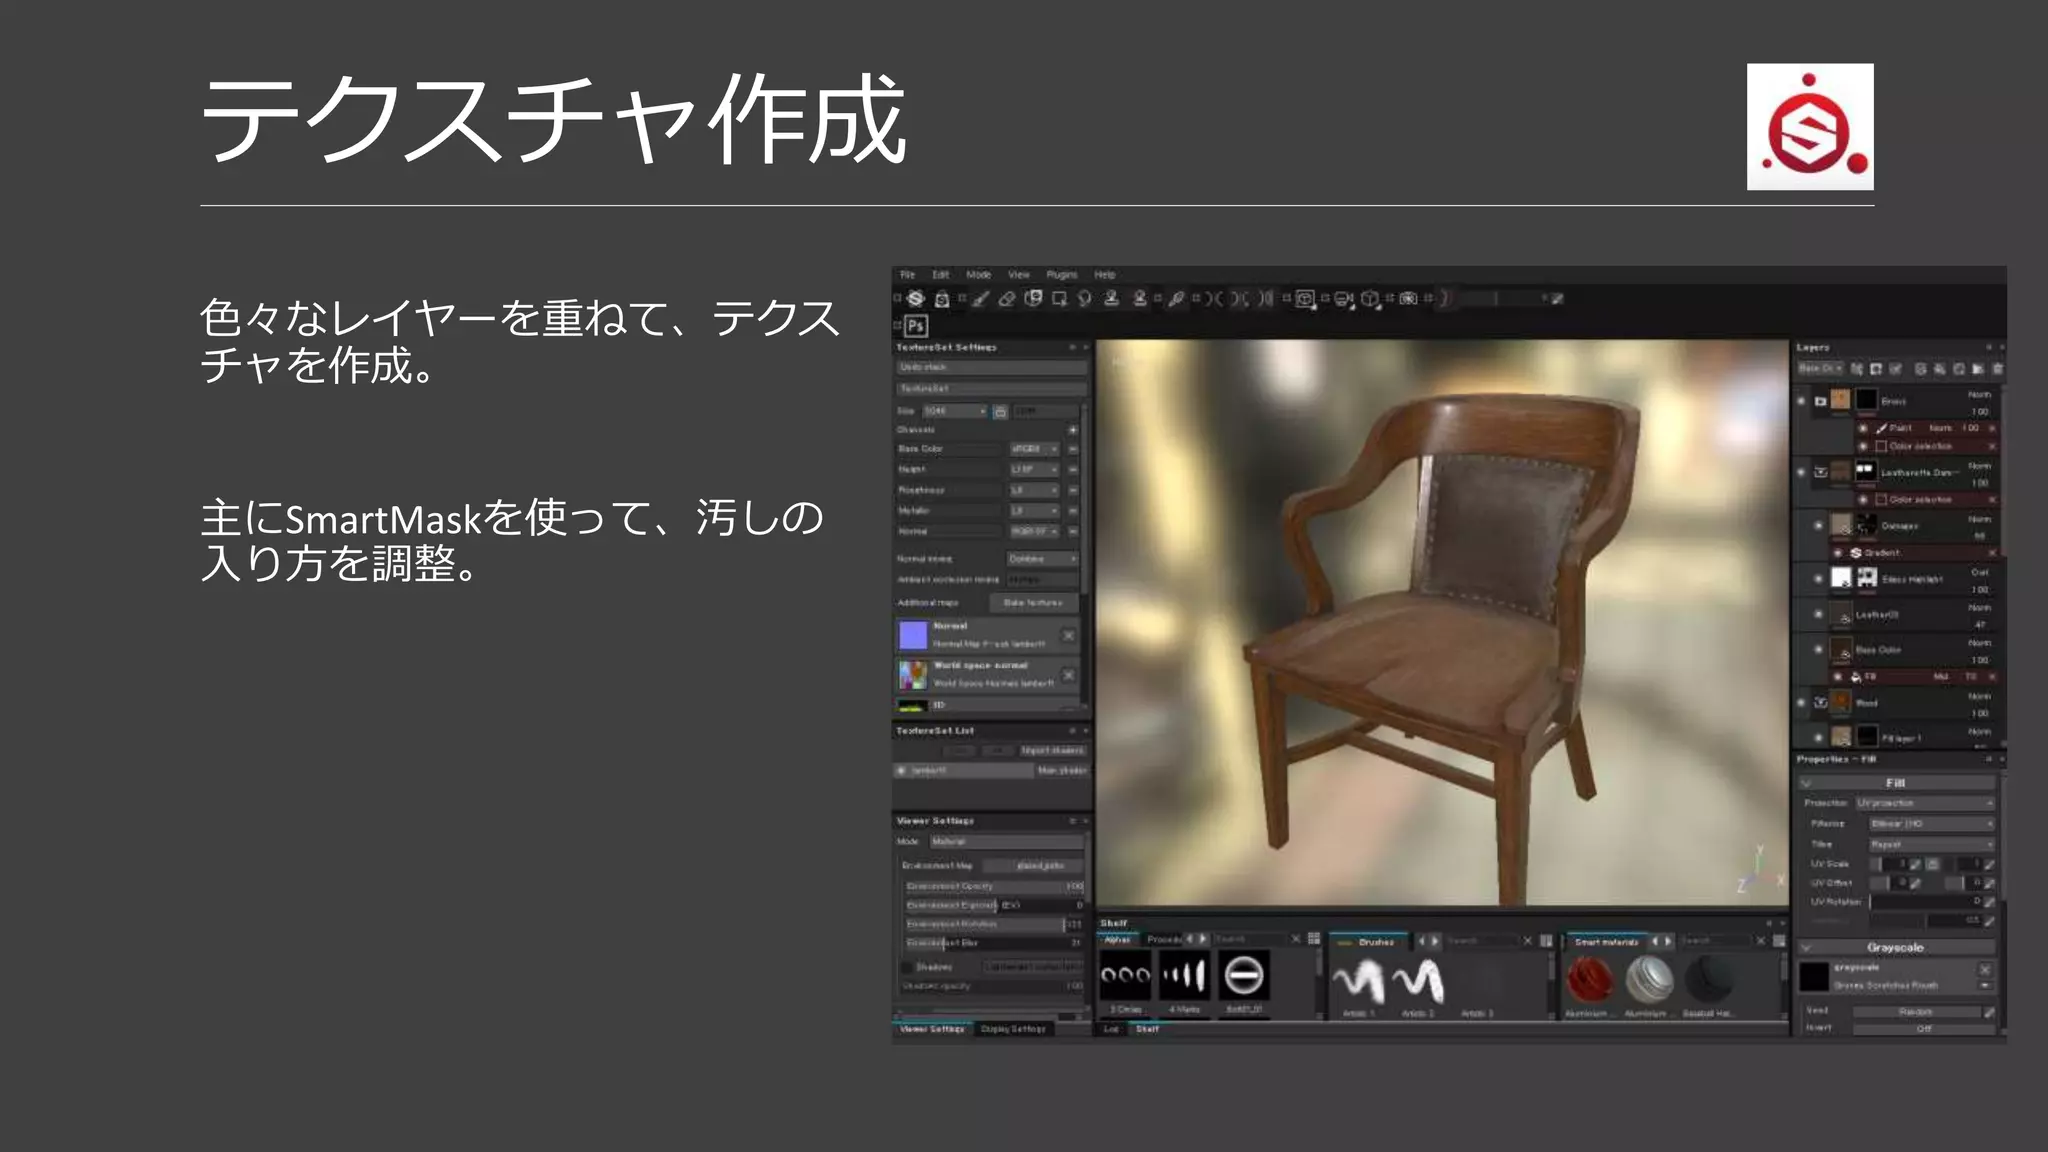Image resolution: width=2048 pixels, height=1152 pixels.
Task: Select the 3 Circles alpha thumbnail
Action: tap(1125, 976)
